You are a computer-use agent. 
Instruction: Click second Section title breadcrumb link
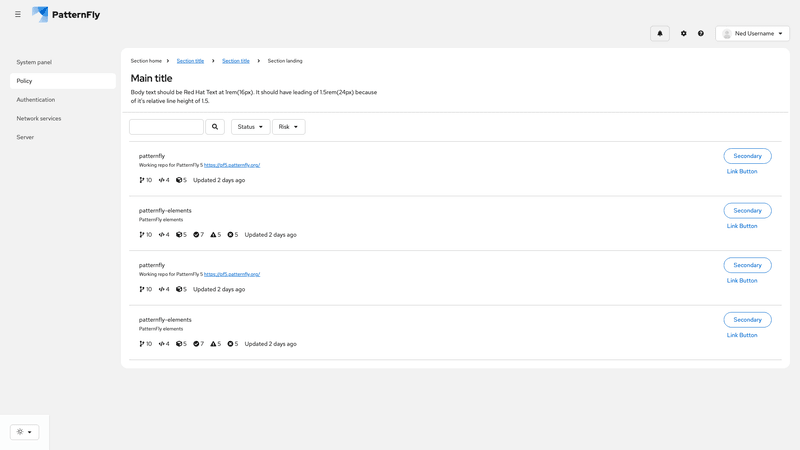[236, 61]
